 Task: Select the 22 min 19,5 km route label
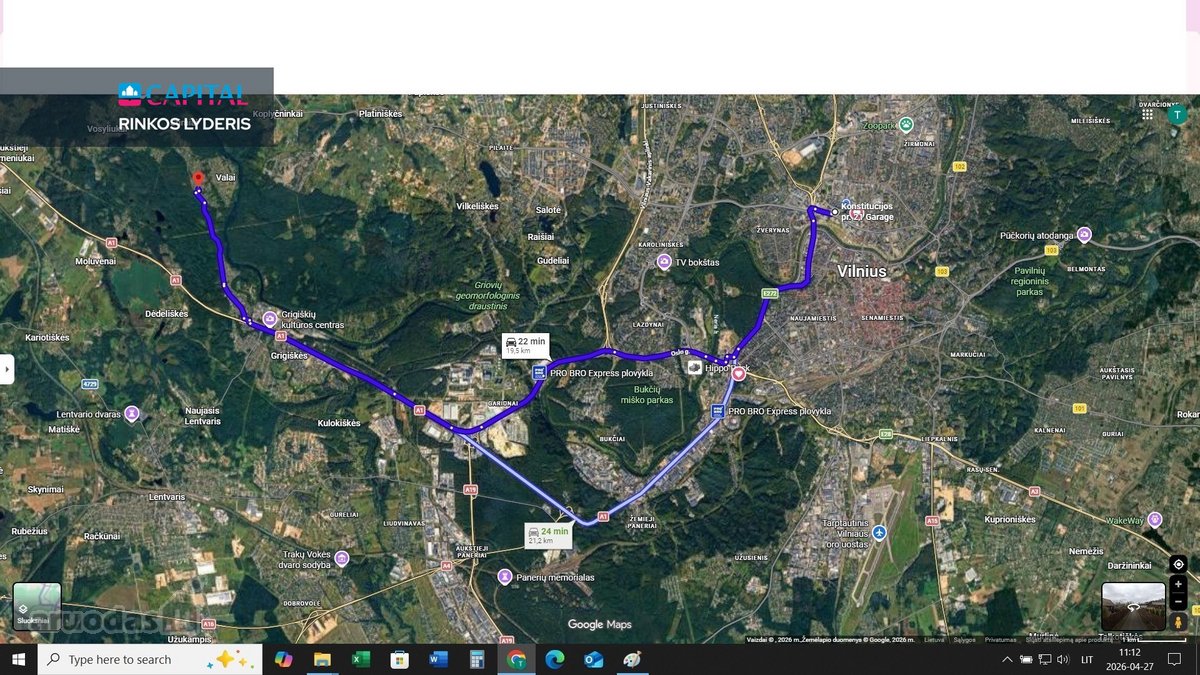[525, 346]
